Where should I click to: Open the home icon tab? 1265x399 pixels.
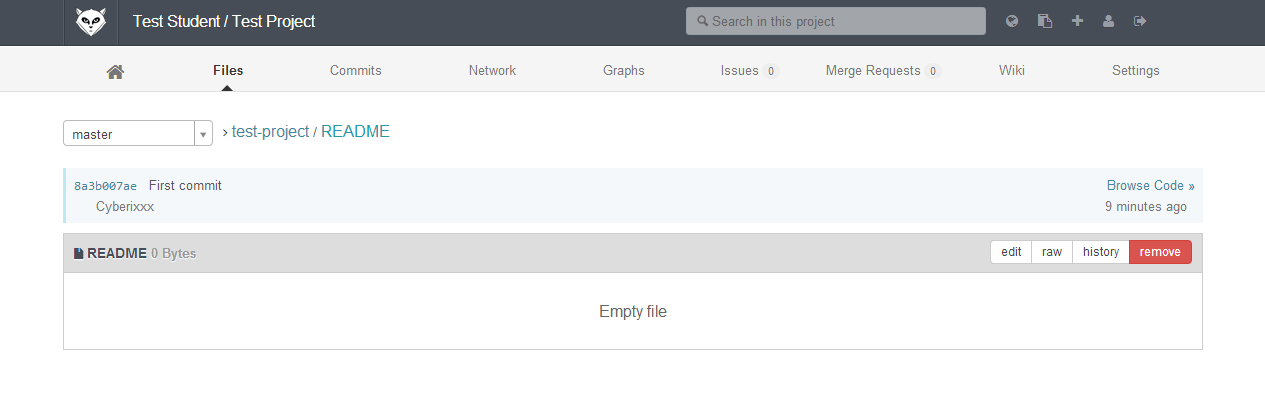tap(115, 71)
